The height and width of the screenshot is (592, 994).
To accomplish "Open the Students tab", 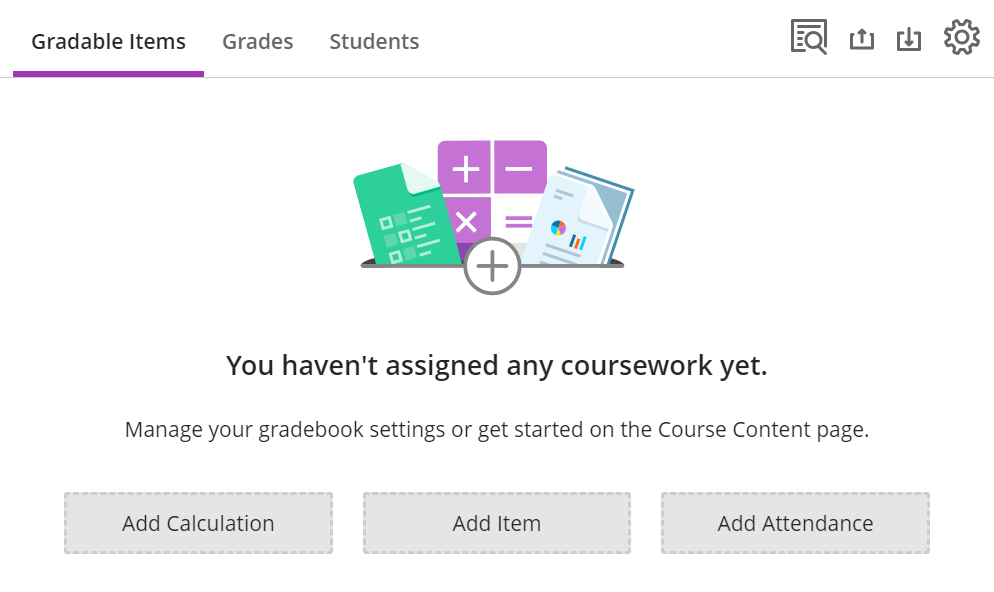I will pos(374,41).
